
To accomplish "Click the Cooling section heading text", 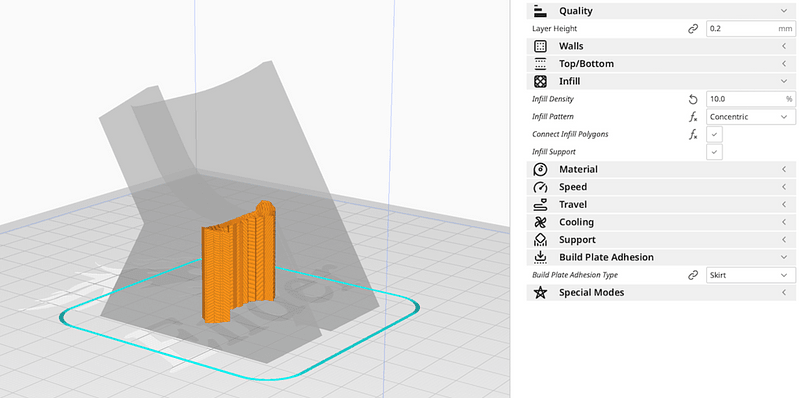I will pyautogui.click(x=577, y=222).
